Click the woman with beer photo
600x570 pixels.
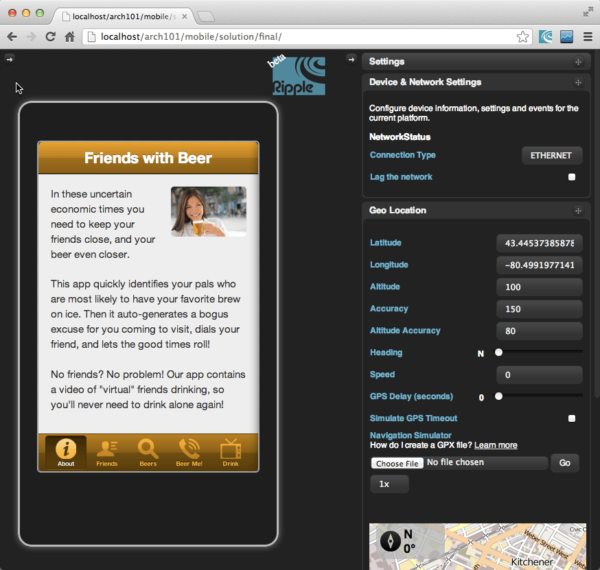click(209, 212)
